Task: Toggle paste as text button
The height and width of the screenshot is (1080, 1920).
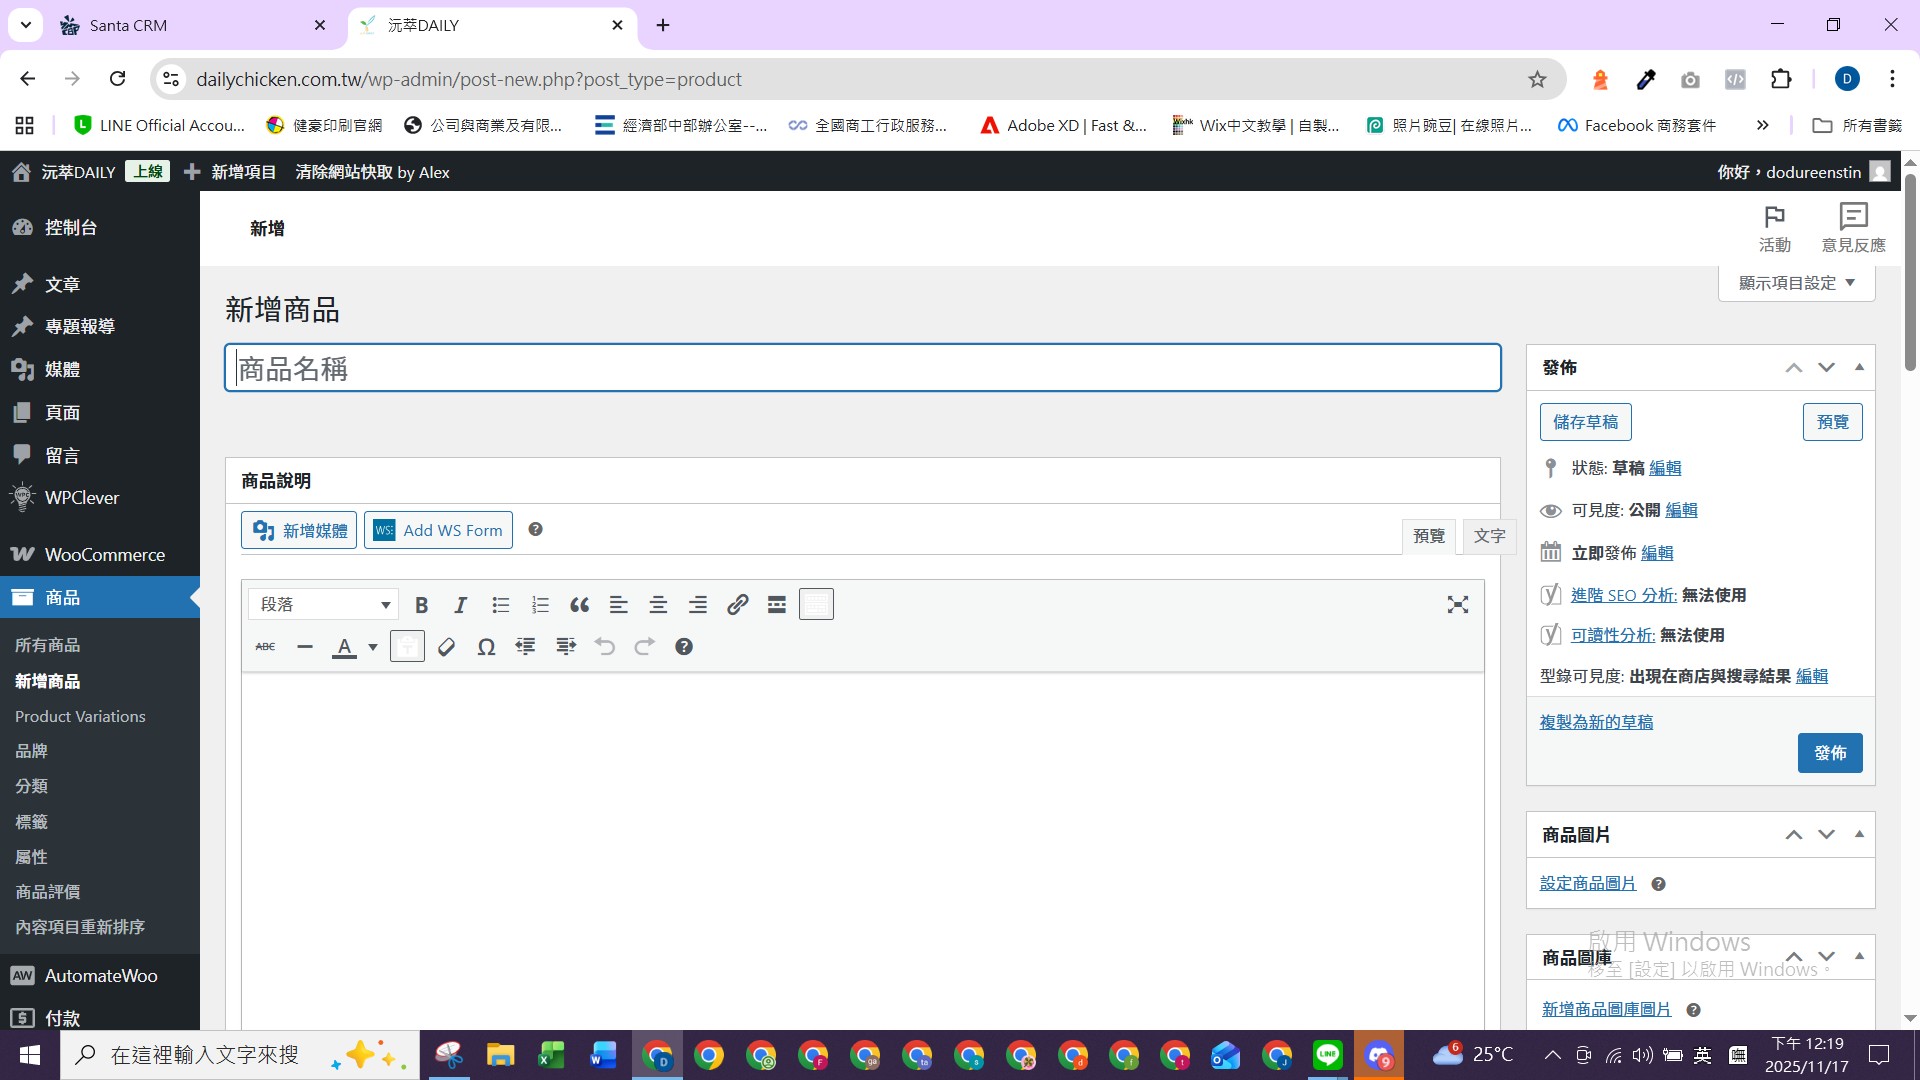Action: click(407, 647)
